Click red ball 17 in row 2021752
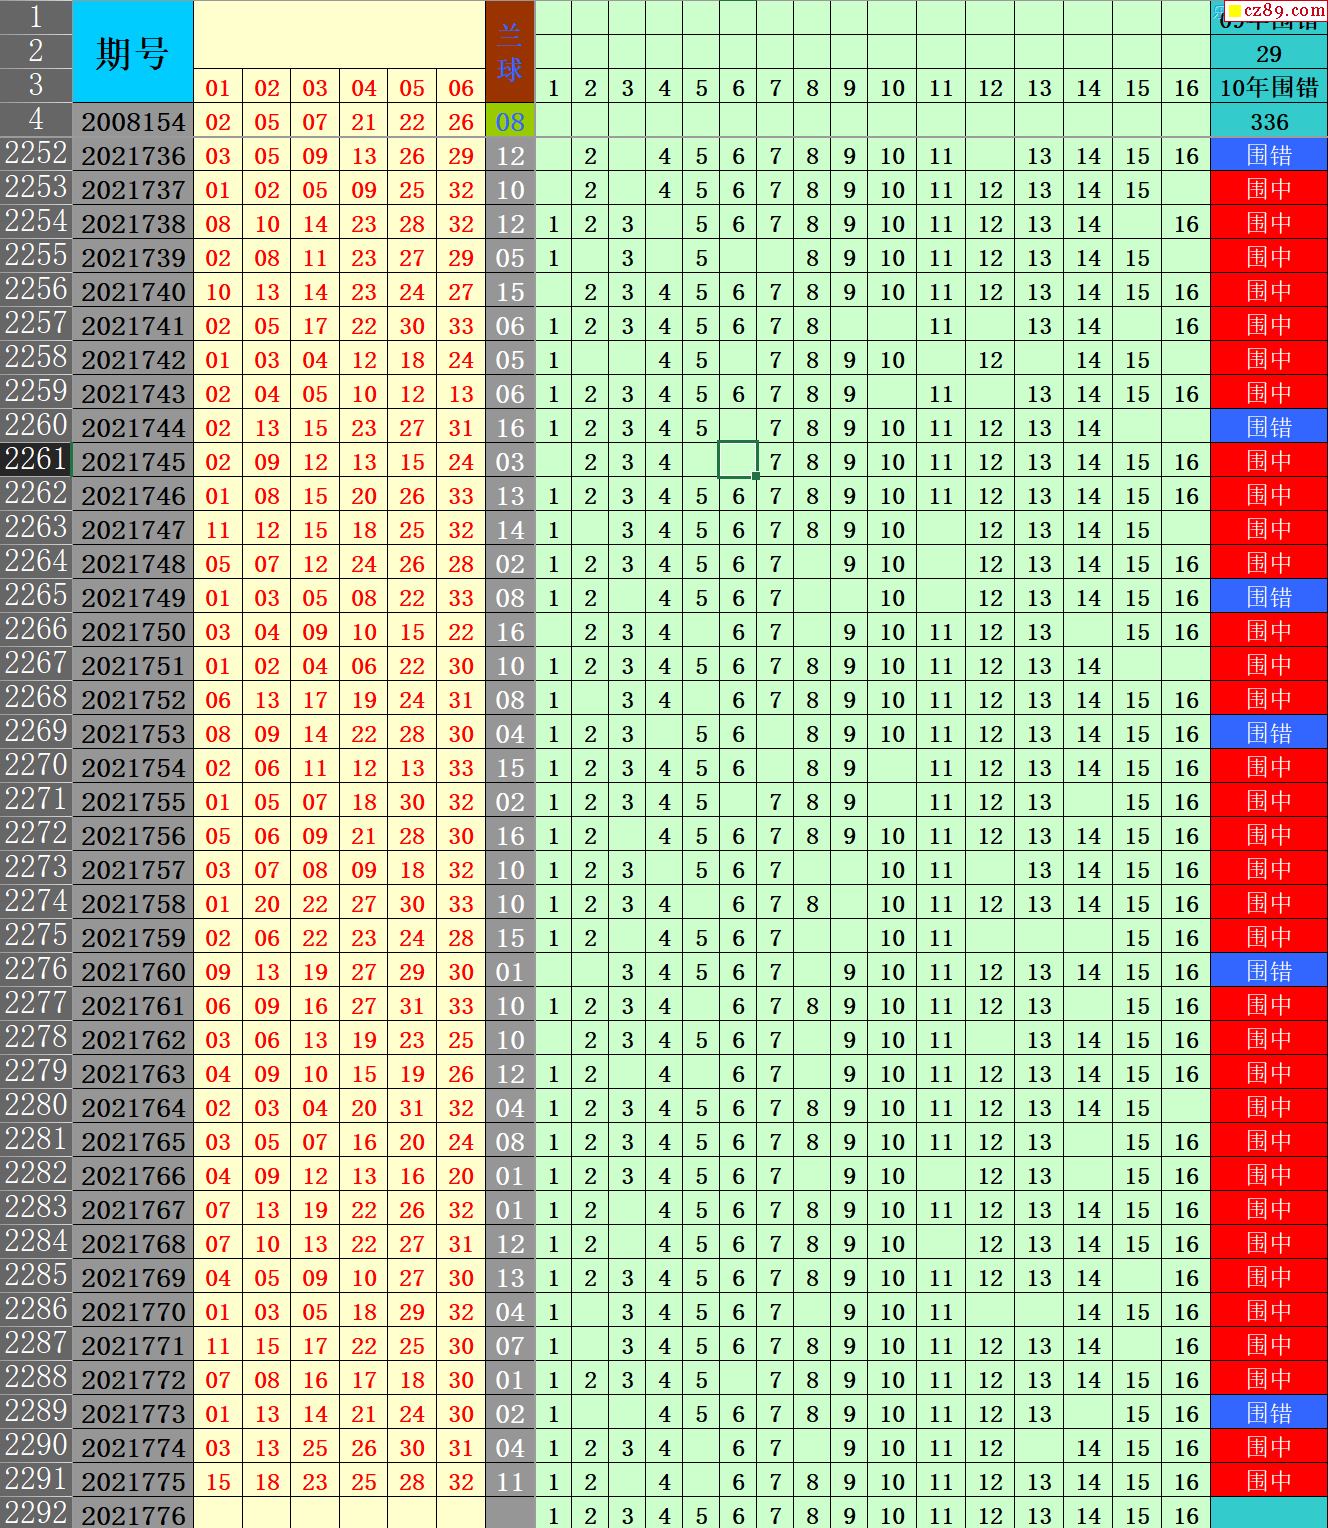 click(x=315, y=699)
